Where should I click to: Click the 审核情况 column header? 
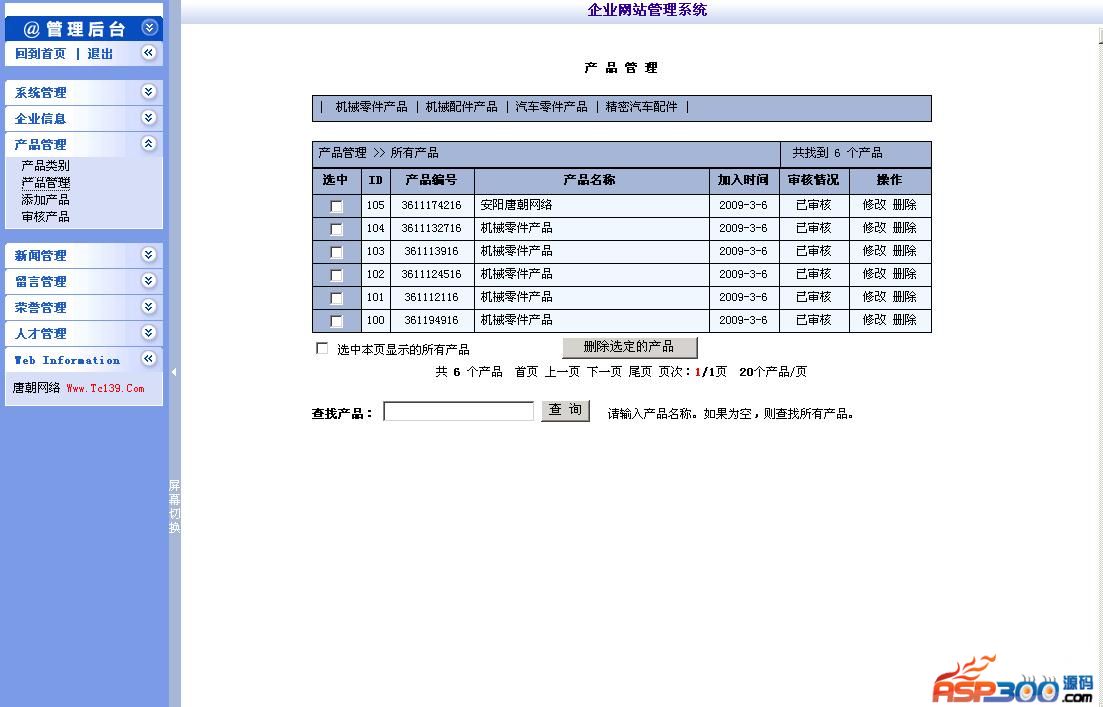(813, 180)
